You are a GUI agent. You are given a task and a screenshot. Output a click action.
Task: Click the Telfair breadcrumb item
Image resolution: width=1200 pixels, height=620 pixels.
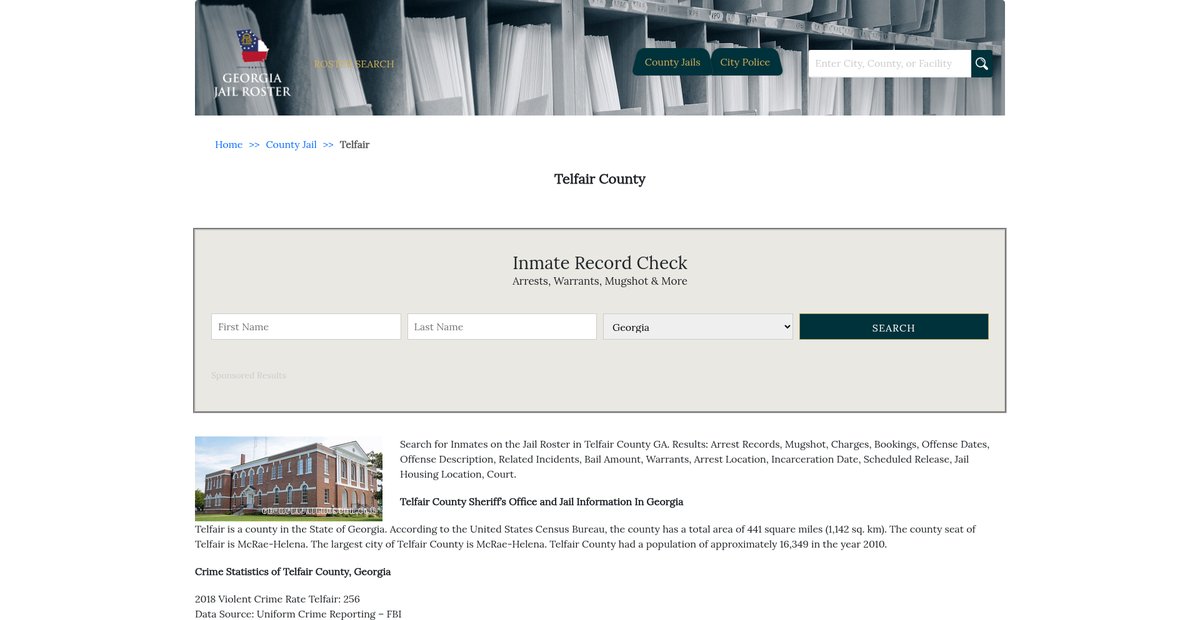tap(354, 145)
